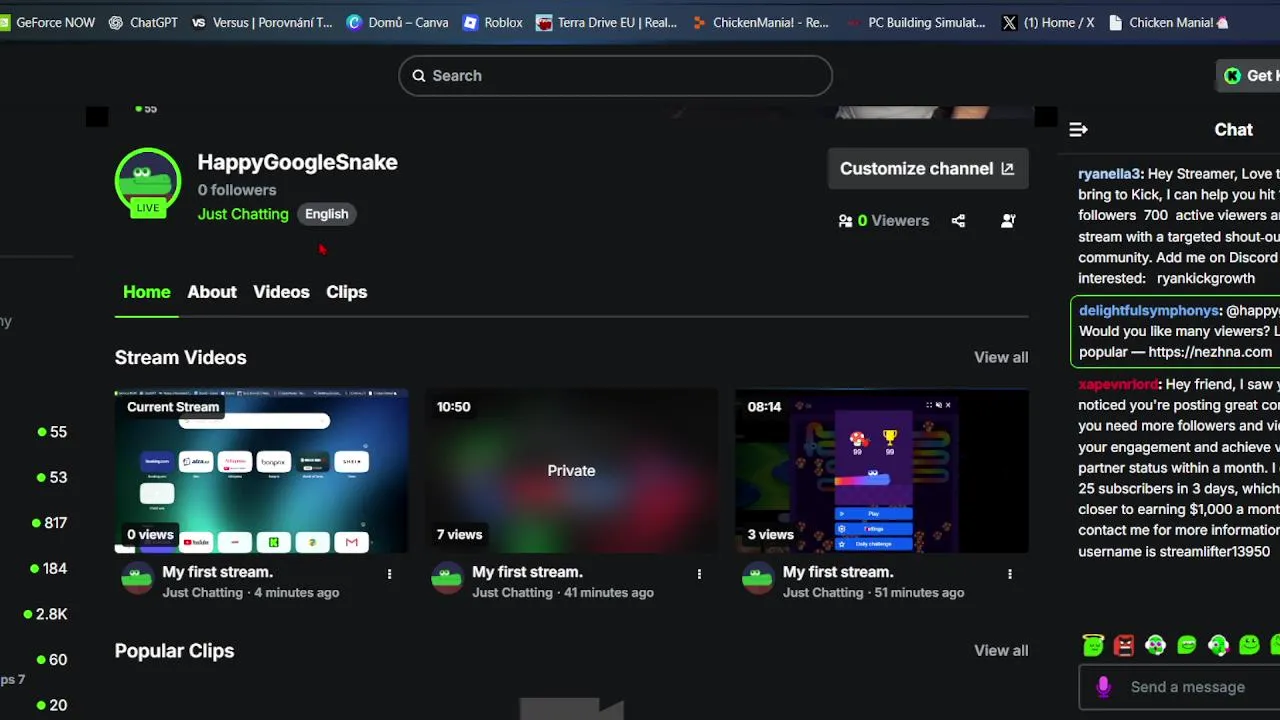Click the sidebar channel with 817 viewers
Viewport: 1280px width, 720px height.
click(52, 523)
